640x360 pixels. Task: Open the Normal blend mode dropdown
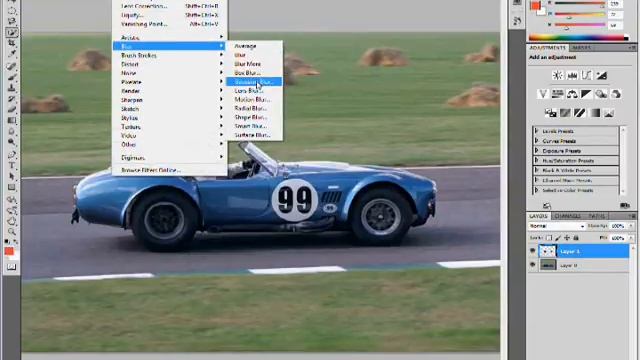556,226
